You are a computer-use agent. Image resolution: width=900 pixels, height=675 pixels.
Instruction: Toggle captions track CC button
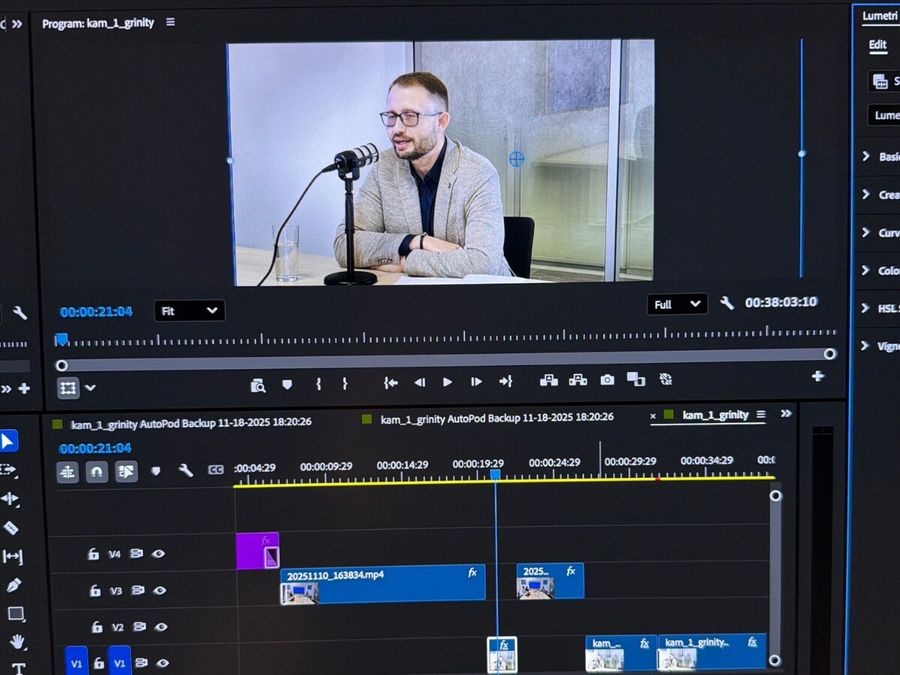click(x=216, y=470)
